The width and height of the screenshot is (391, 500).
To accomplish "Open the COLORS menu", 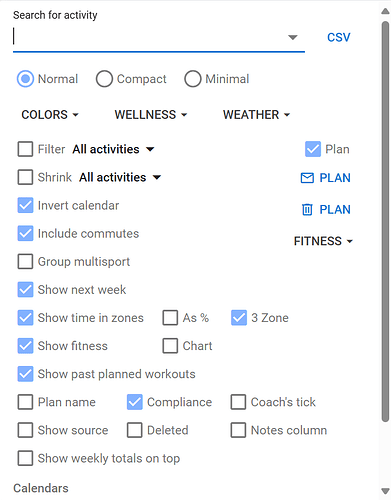I will tap(50, 115).
